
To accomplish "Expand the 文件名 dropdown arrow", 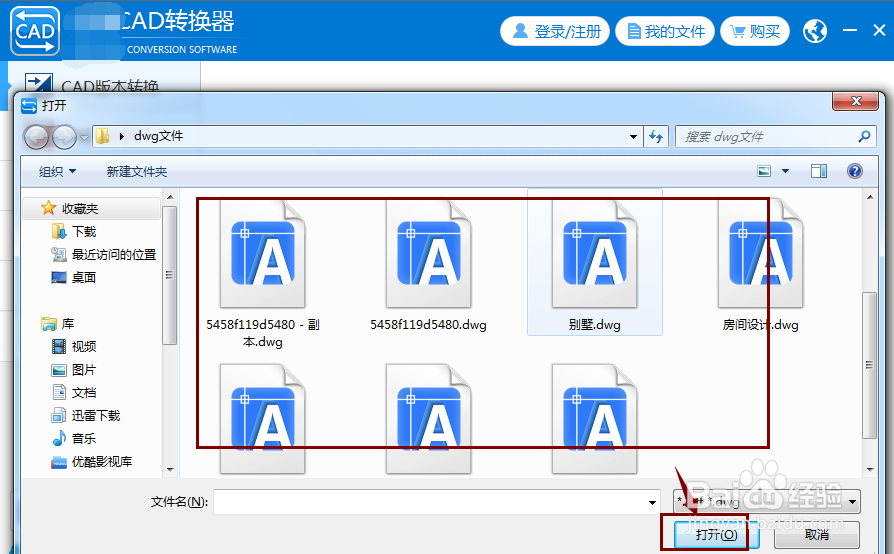I will [x=652, y=502].
